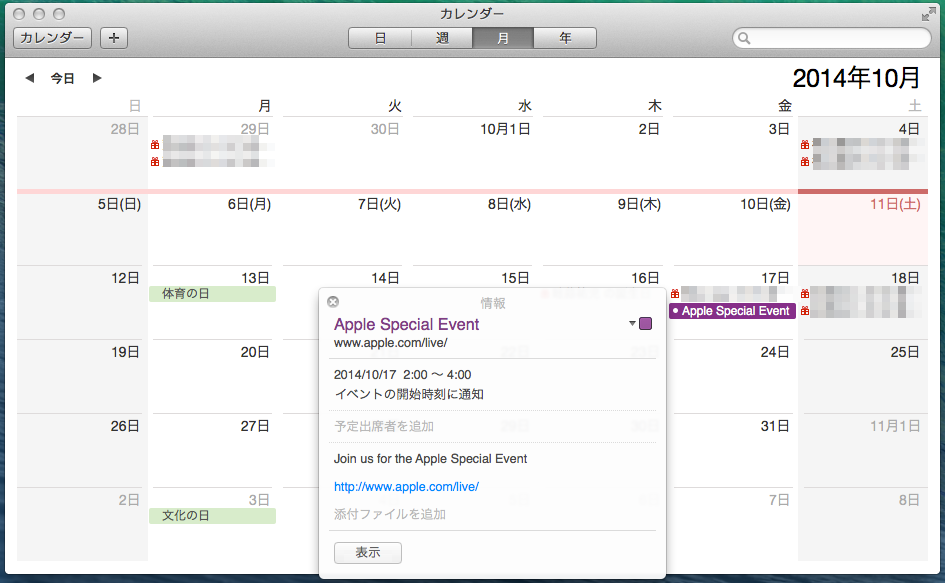Select the Apple Special Event entry on 17日
945x583 pixels.
coord(732,311)
